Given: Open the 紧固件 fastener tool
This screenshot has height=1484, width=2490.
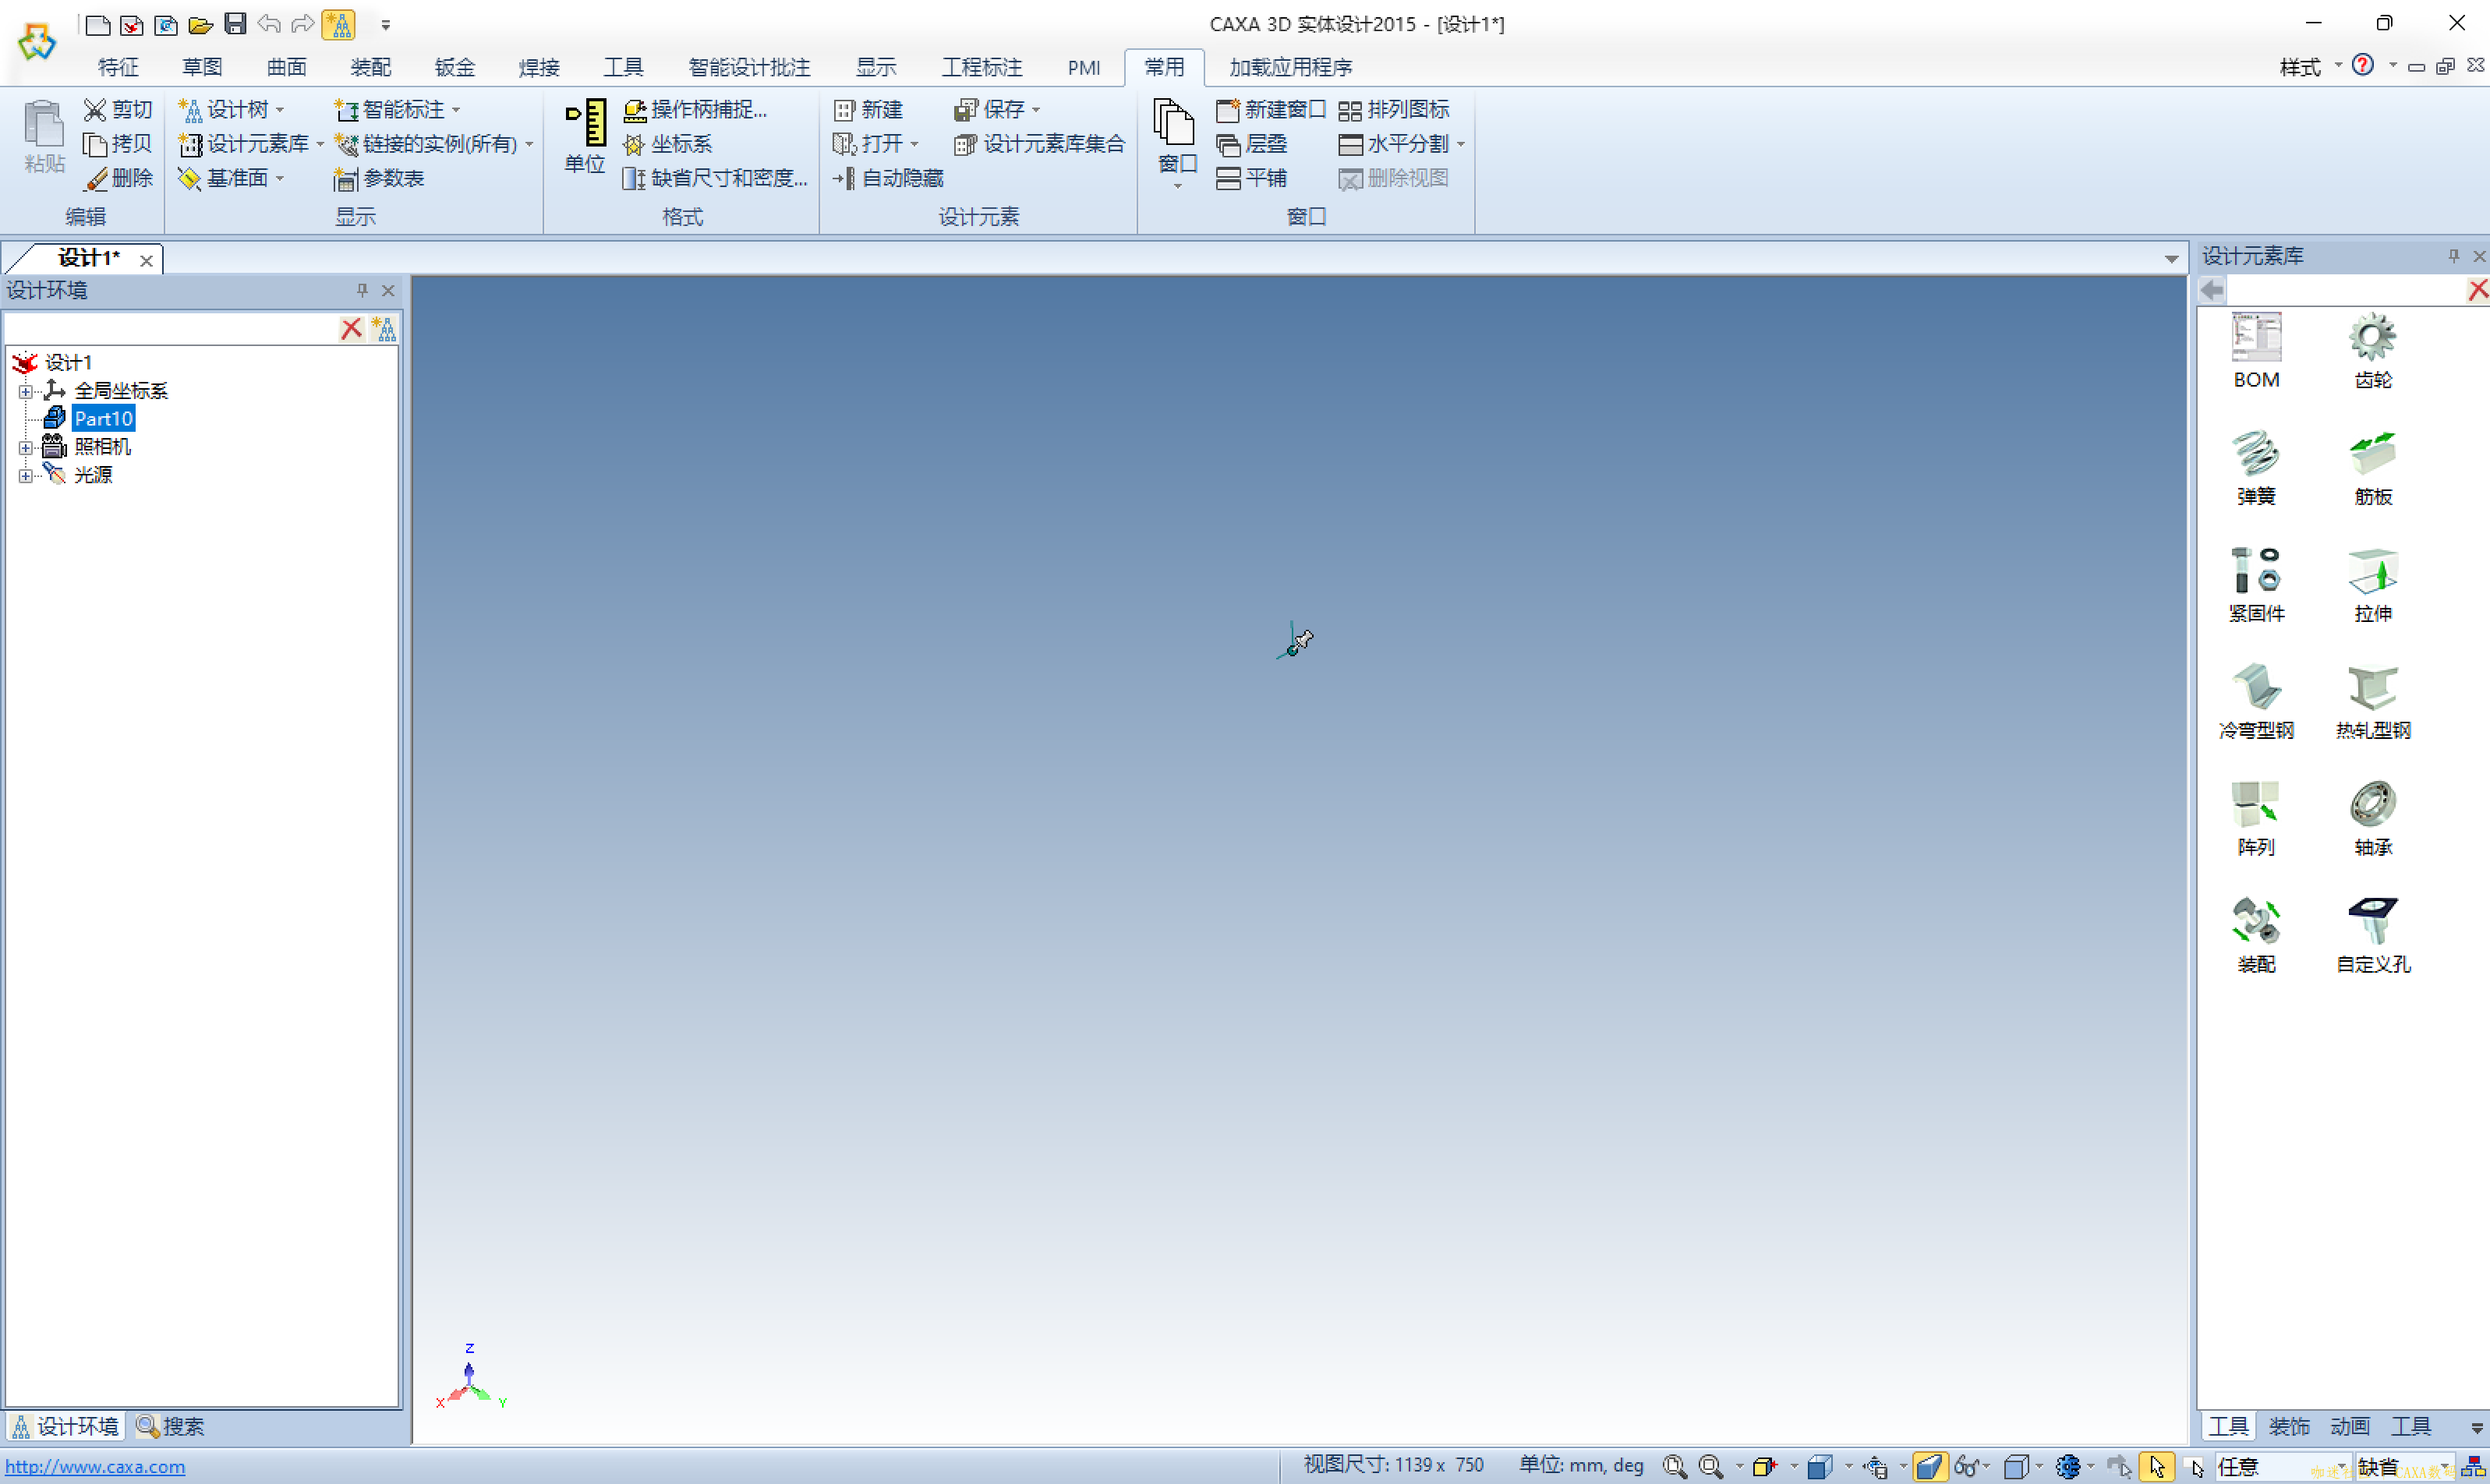Looking at the screenshot, I should (2256, 584).
